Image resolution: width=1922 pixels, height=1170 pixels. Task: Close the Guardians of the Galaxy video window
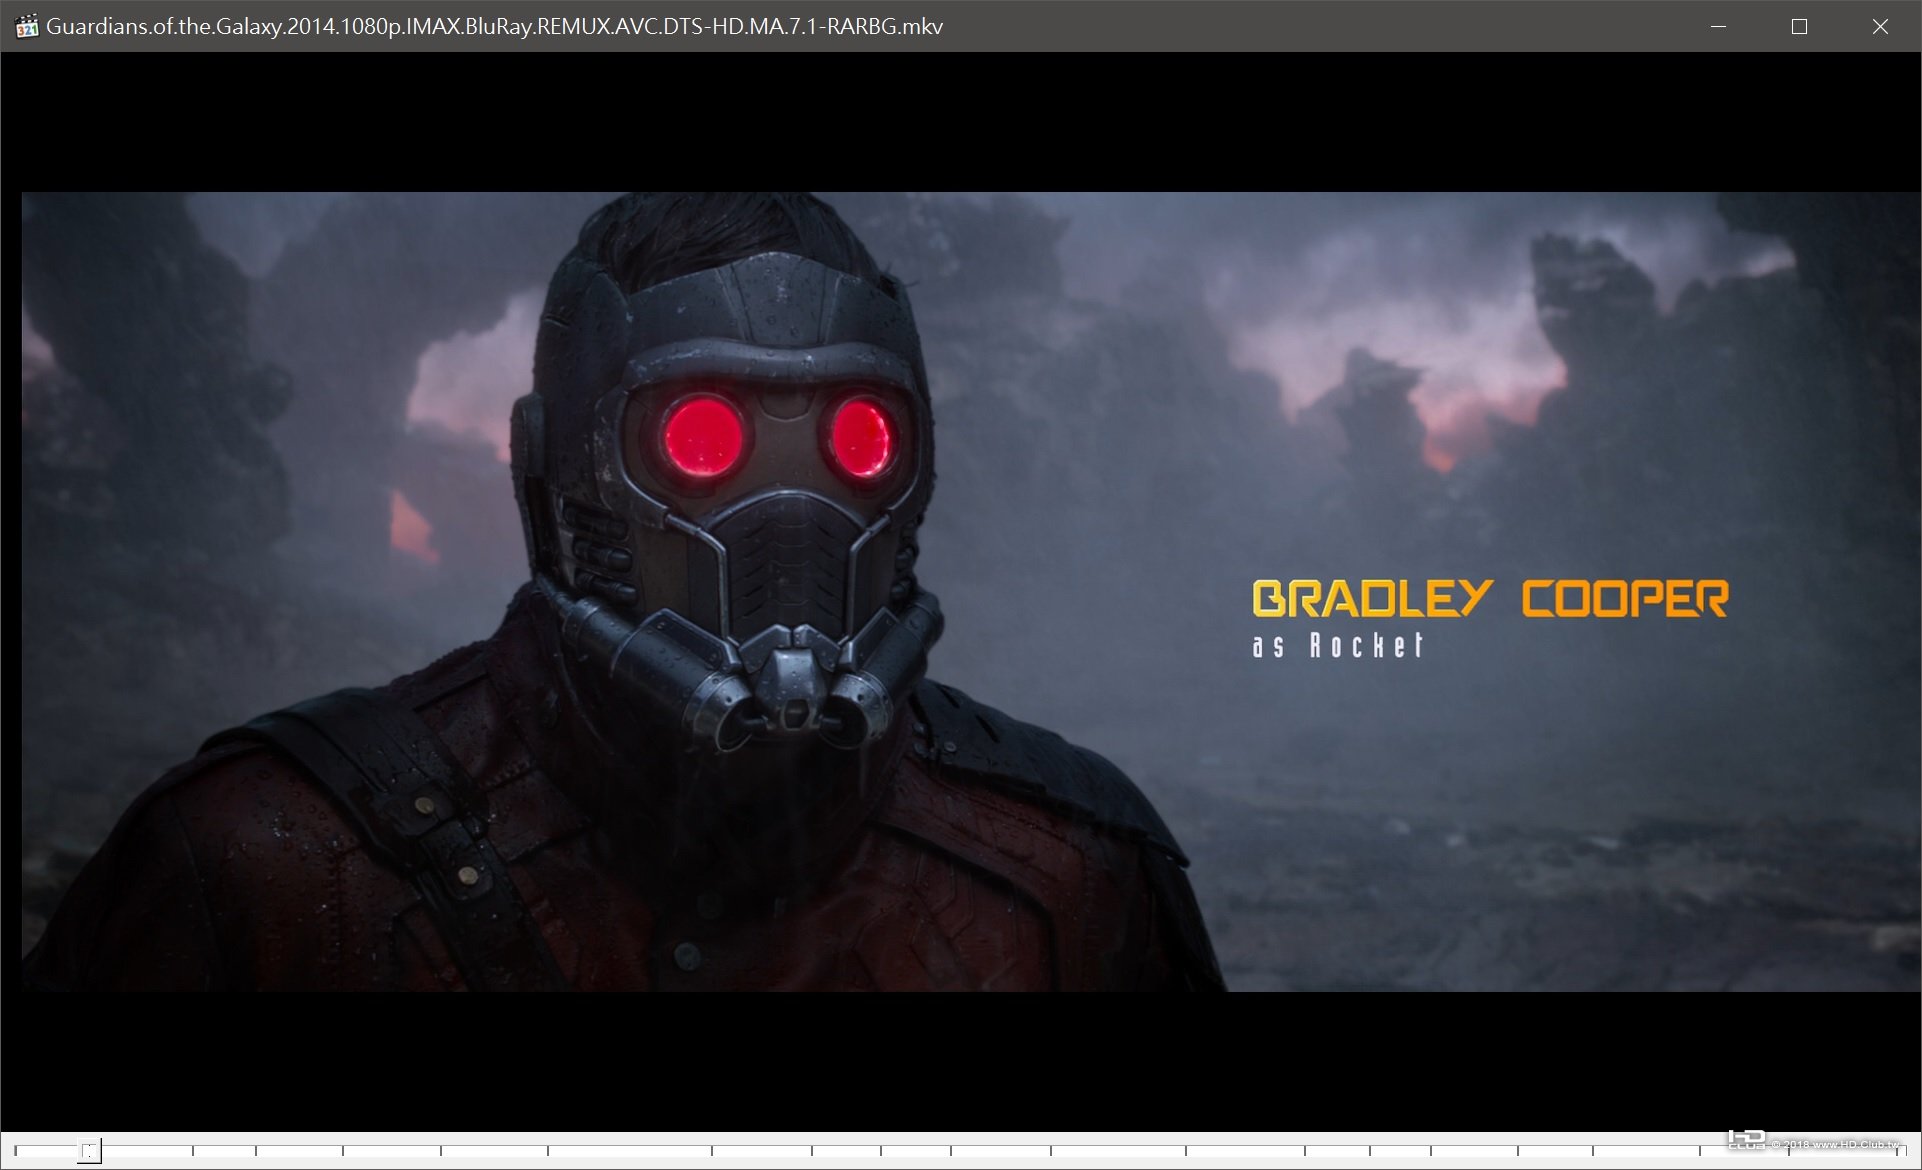pyautogui.click(x=1880, y=26)
